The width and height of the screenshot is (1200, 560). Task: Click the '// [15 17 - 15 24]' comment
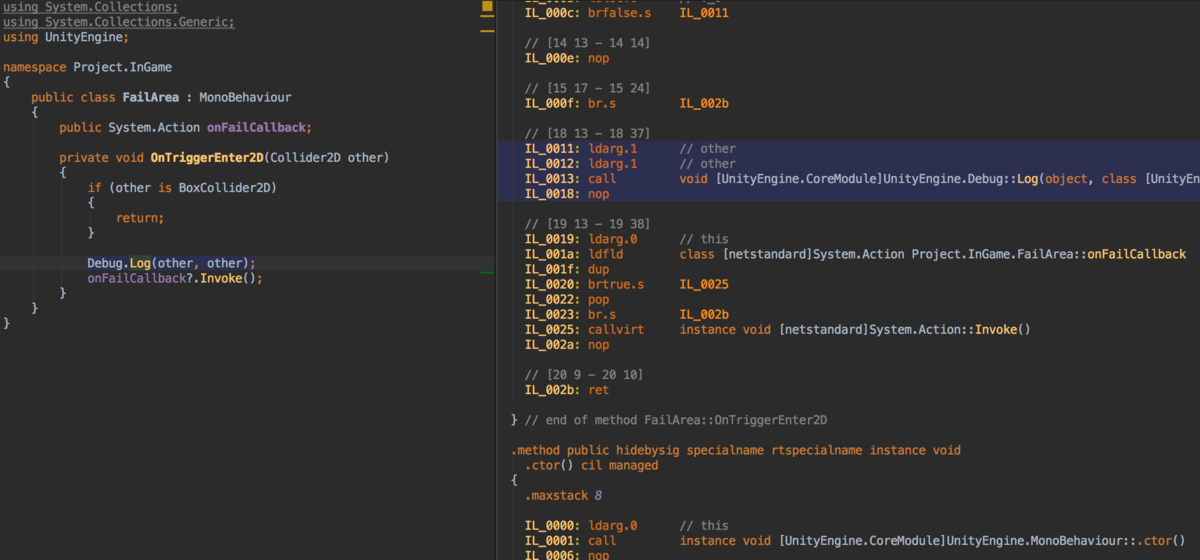pos(588,89)
